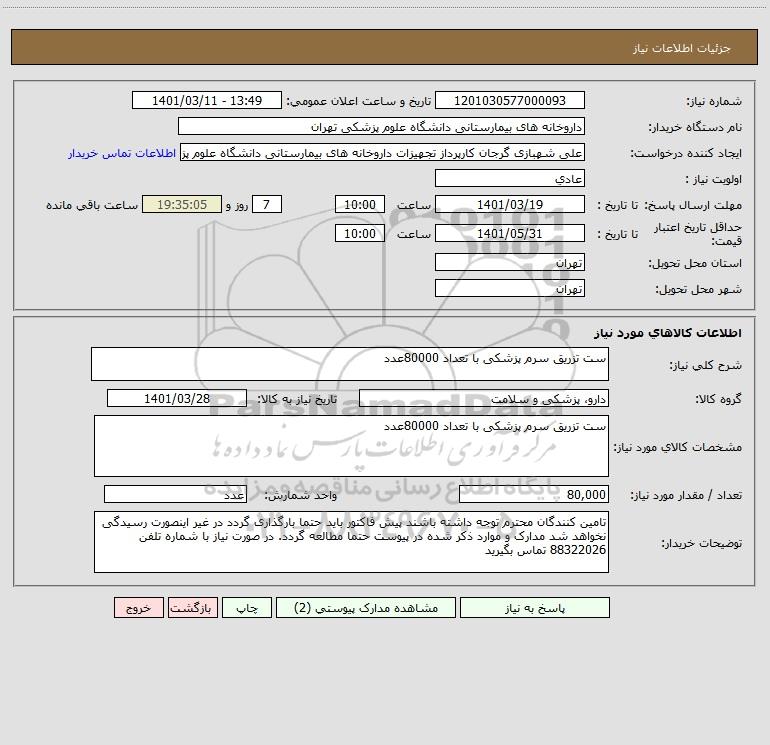Click the چاپ print button
This screenshot has width=770, height=745.
click(x=247, y=607)
